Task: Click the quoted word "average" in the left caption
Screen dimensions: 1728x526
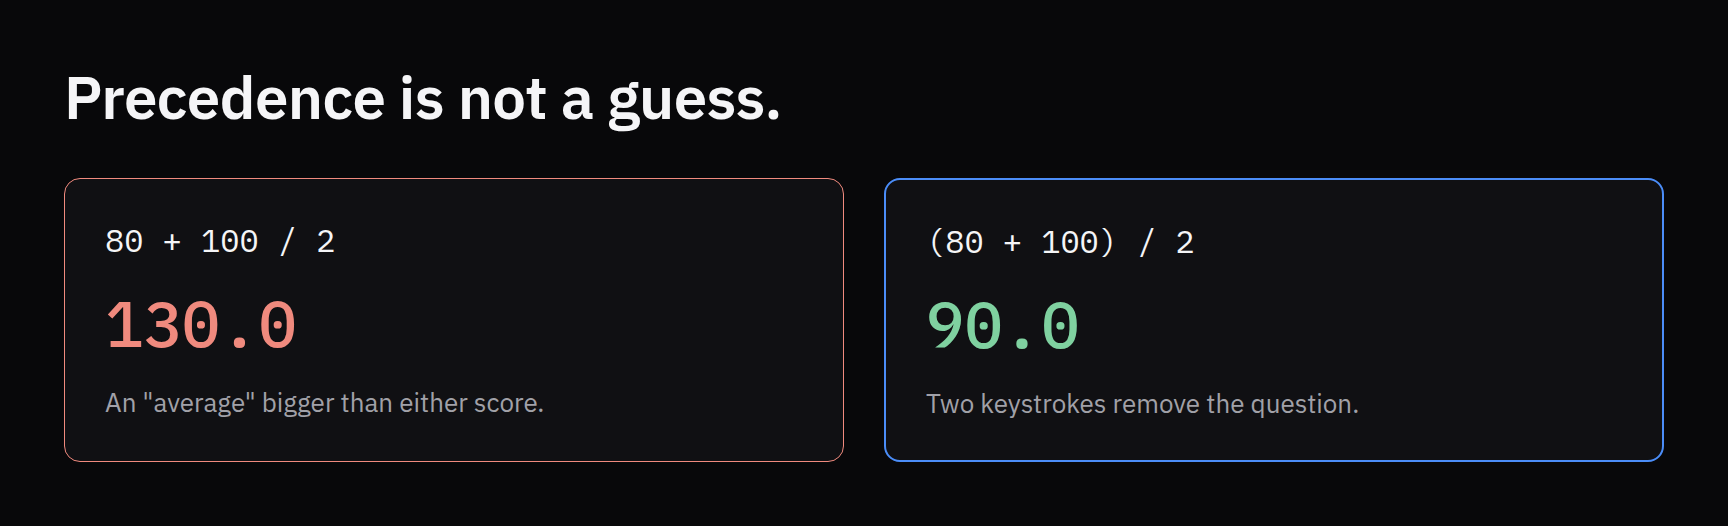Action: coord(199,403)
